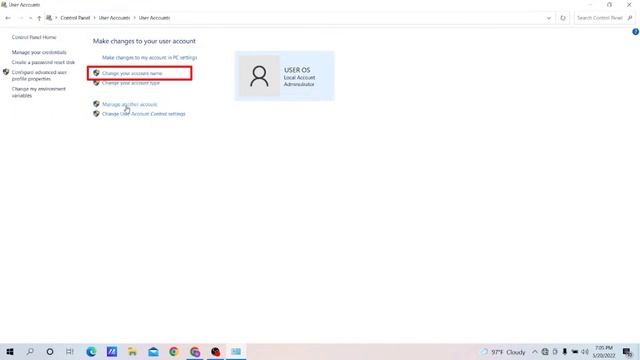Open 'Make changes to my account in PC settings'
The image size is (640, 360).
[x=149, y=58]
